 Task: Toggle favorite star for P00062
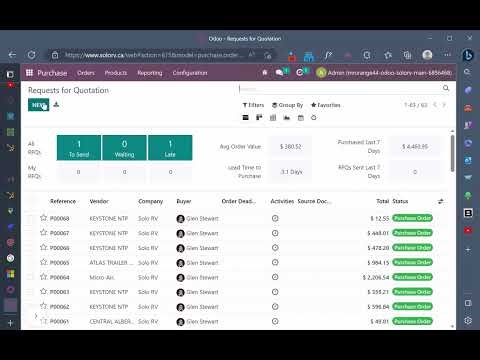(43, 306)
